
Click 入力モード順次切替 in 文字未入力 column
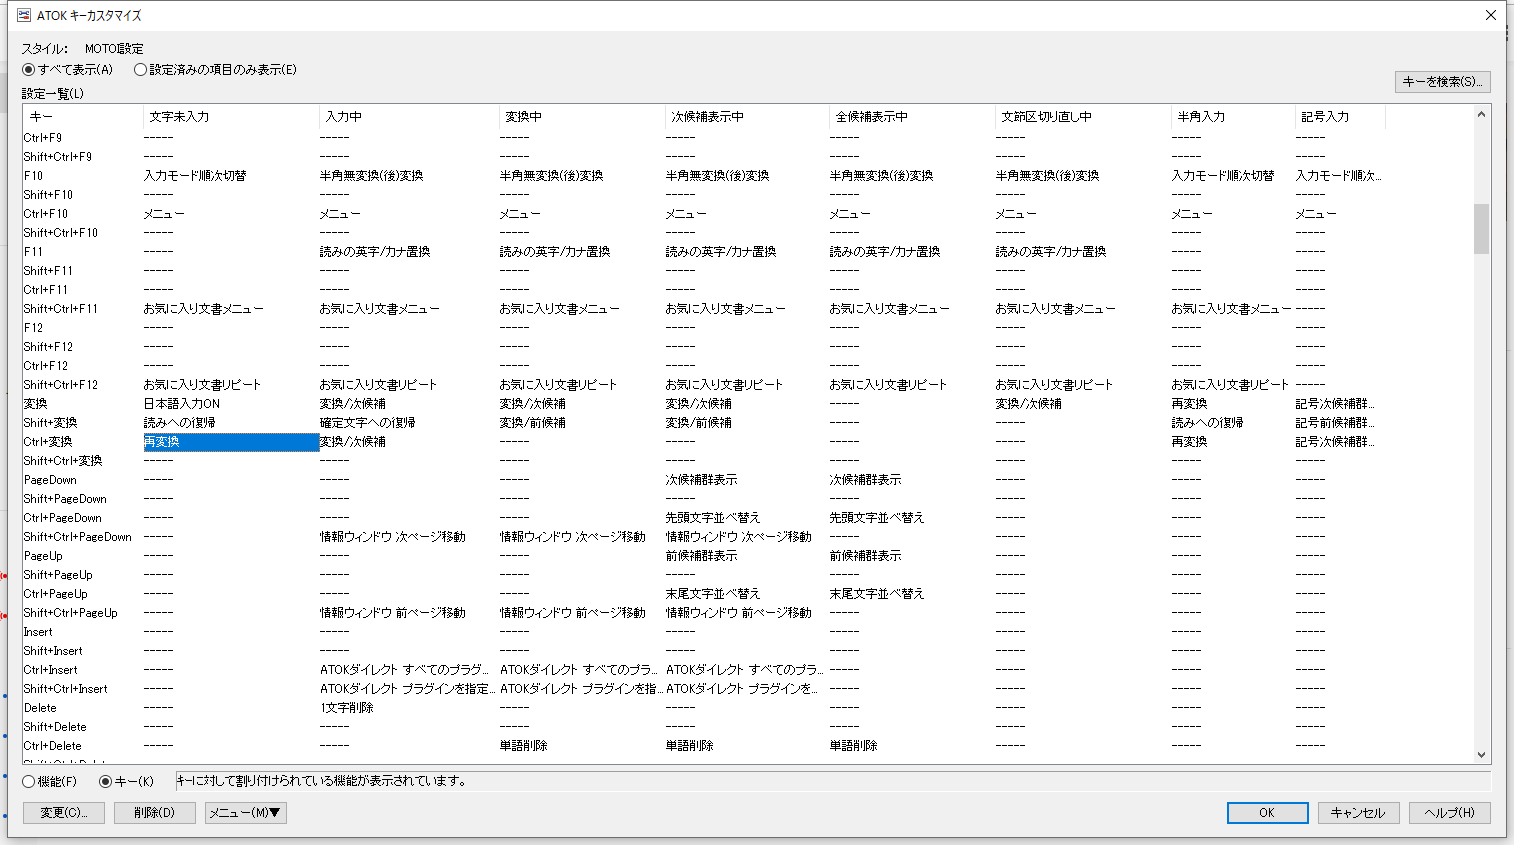click(195, 176)
